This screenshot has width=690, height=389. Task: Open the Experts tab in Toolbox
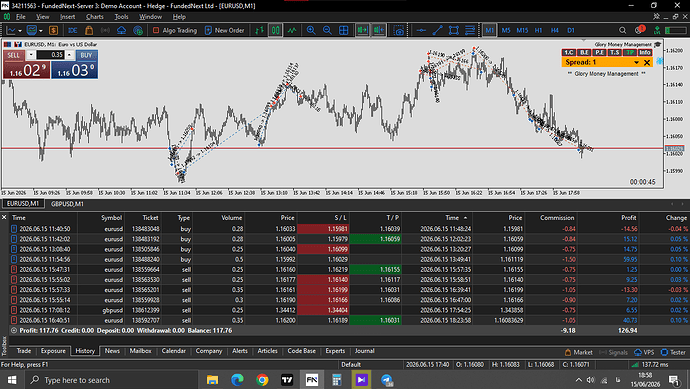coord(335,351)
